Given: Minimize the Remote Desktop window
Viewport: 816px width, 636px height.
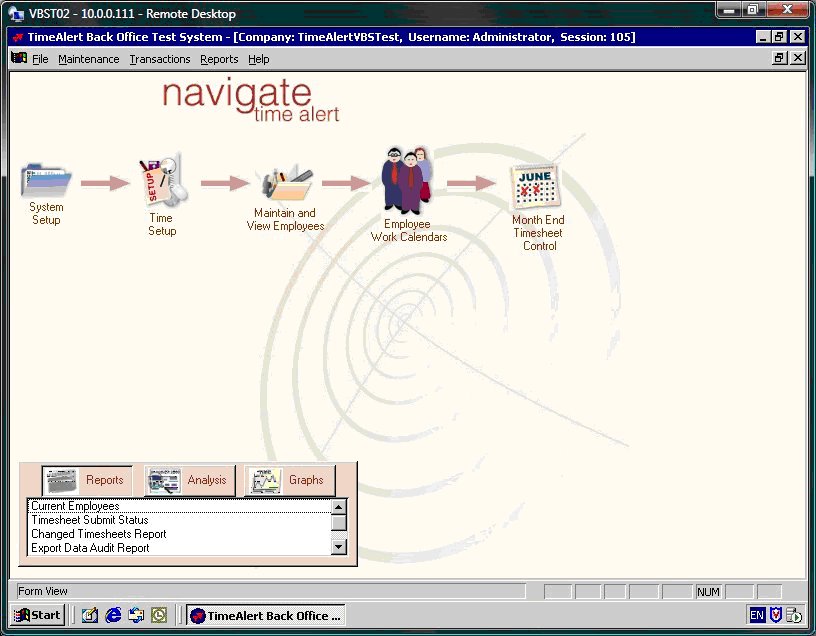Looking at the screenshot, I should pyautogui.click(x=730, y=9).
